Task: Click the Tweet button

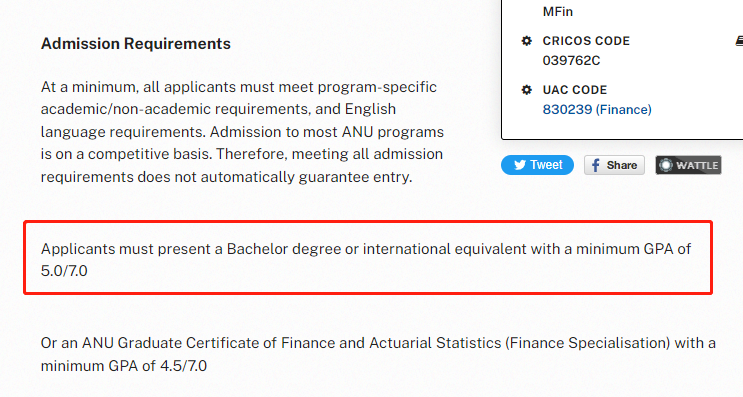Action: 537,165
